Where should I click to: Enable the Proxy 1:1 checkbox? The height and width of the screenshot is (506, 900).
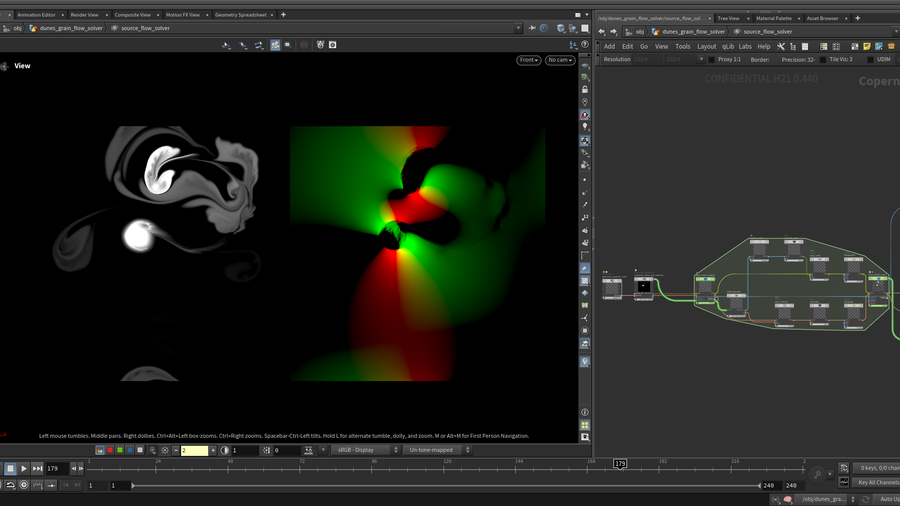(711, 59)
